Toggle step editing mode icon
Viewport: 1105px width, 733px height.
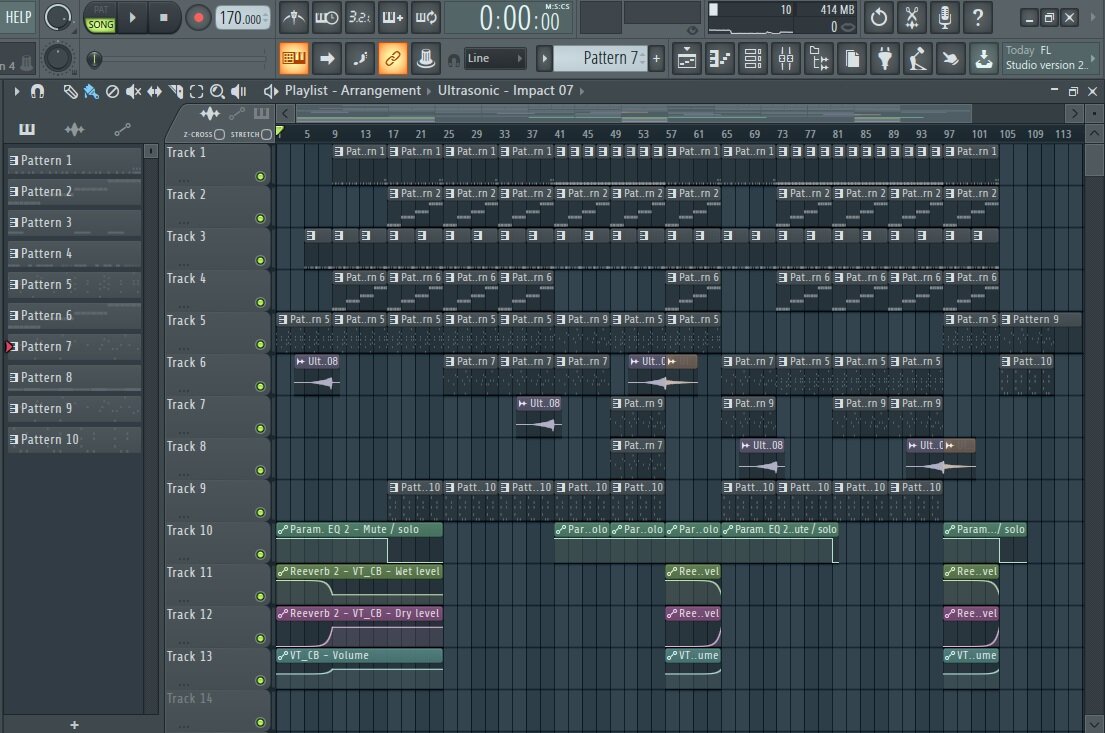(x=359, y=58)
